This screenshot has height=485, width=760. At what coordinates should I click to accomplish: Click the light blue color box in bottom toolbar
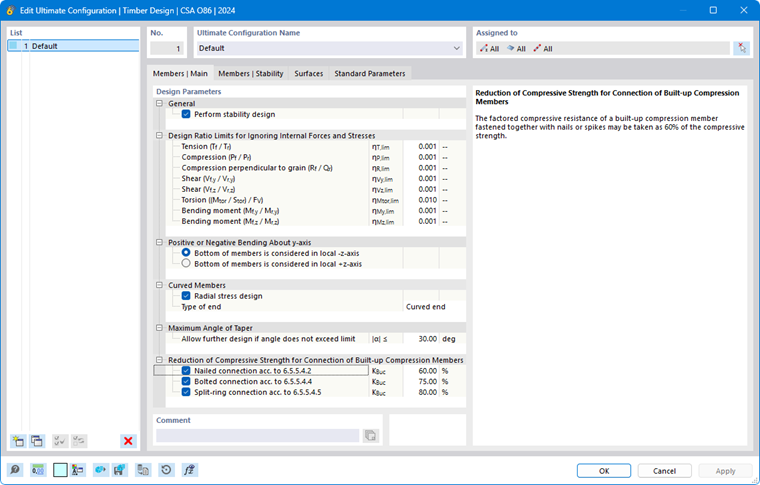pyautogui.click(x=60, y=470)
